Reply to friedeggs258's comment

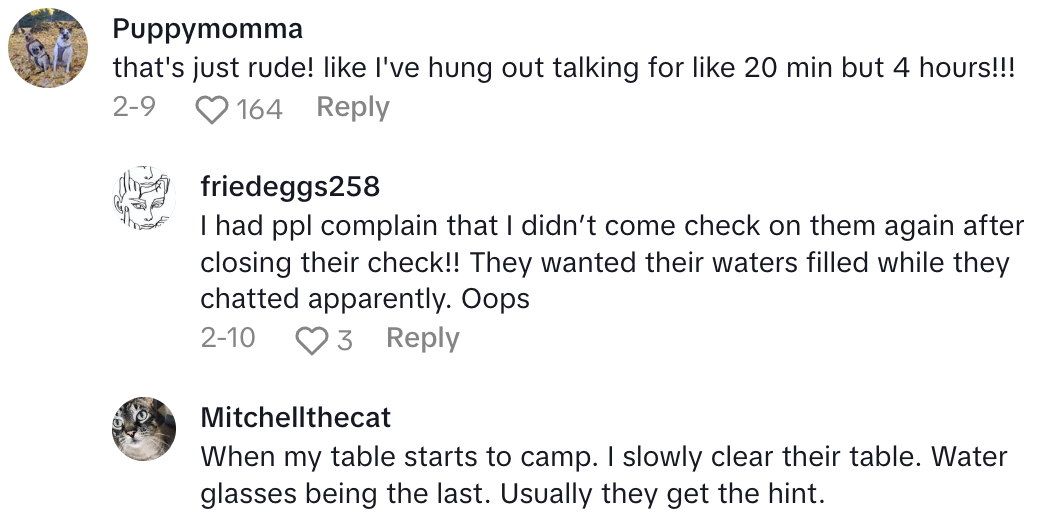(x=422, y=339)
